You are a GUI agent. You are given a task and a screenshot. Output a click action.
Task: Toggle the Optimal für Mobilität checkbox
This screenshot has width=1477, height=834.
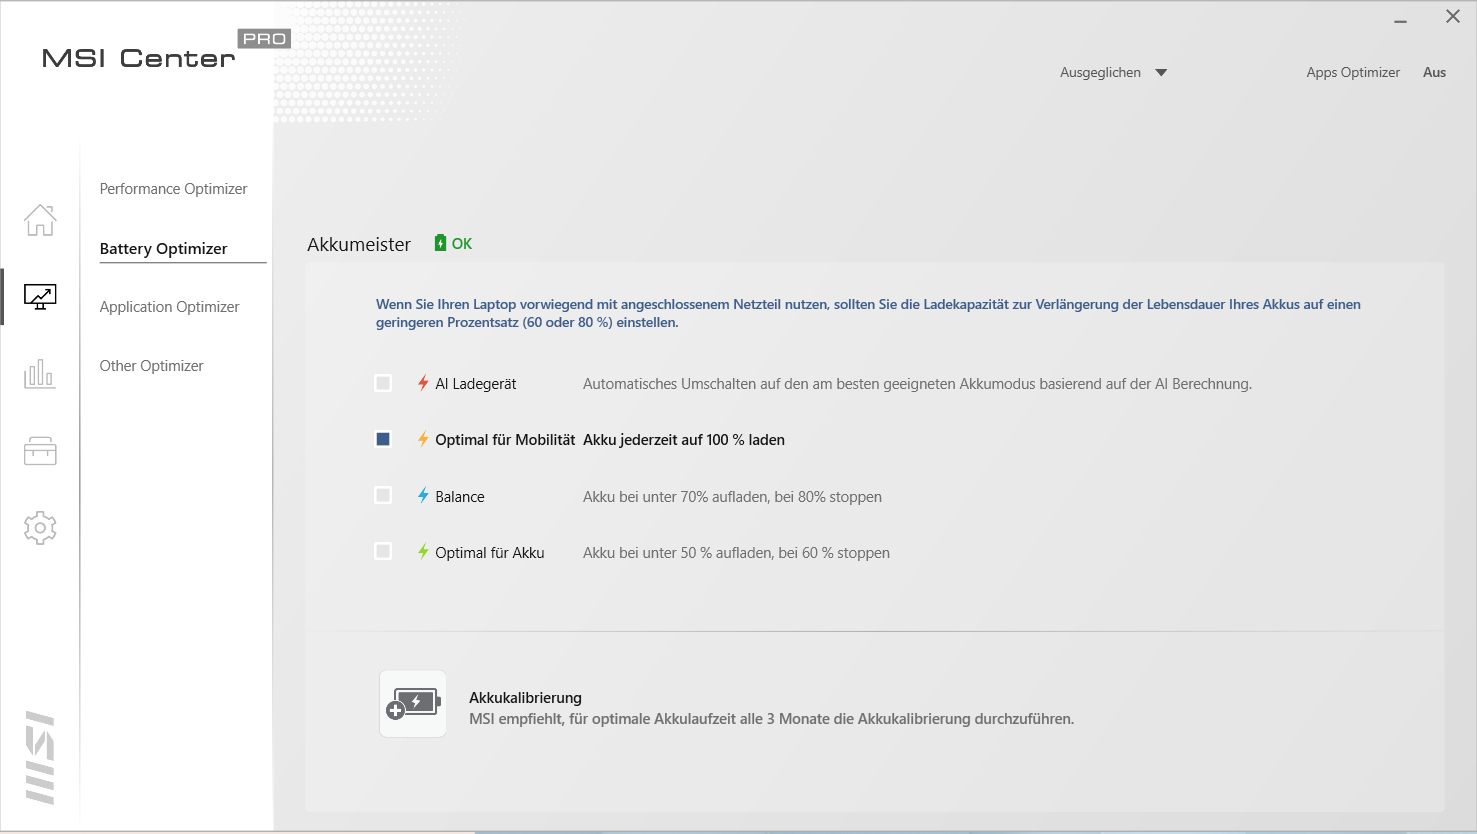click(383, 439)
